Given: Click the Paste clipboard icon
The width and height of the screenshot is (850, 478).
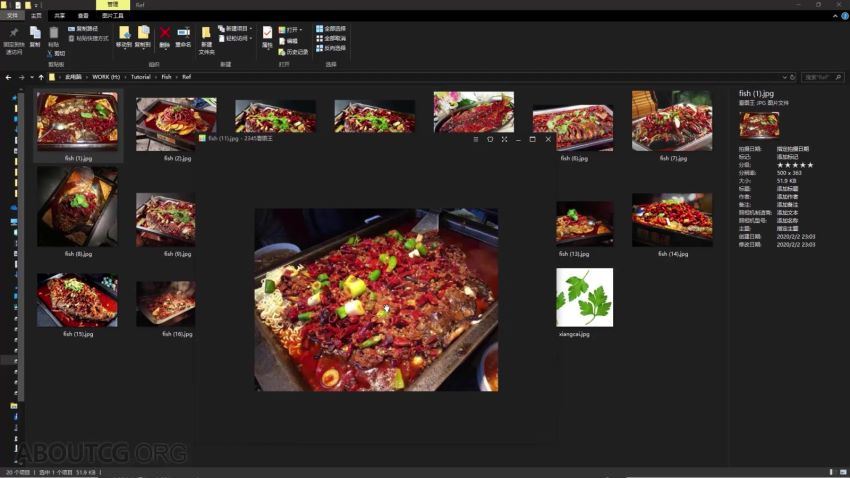Looking at the screenshot, I should click(54, 33).
